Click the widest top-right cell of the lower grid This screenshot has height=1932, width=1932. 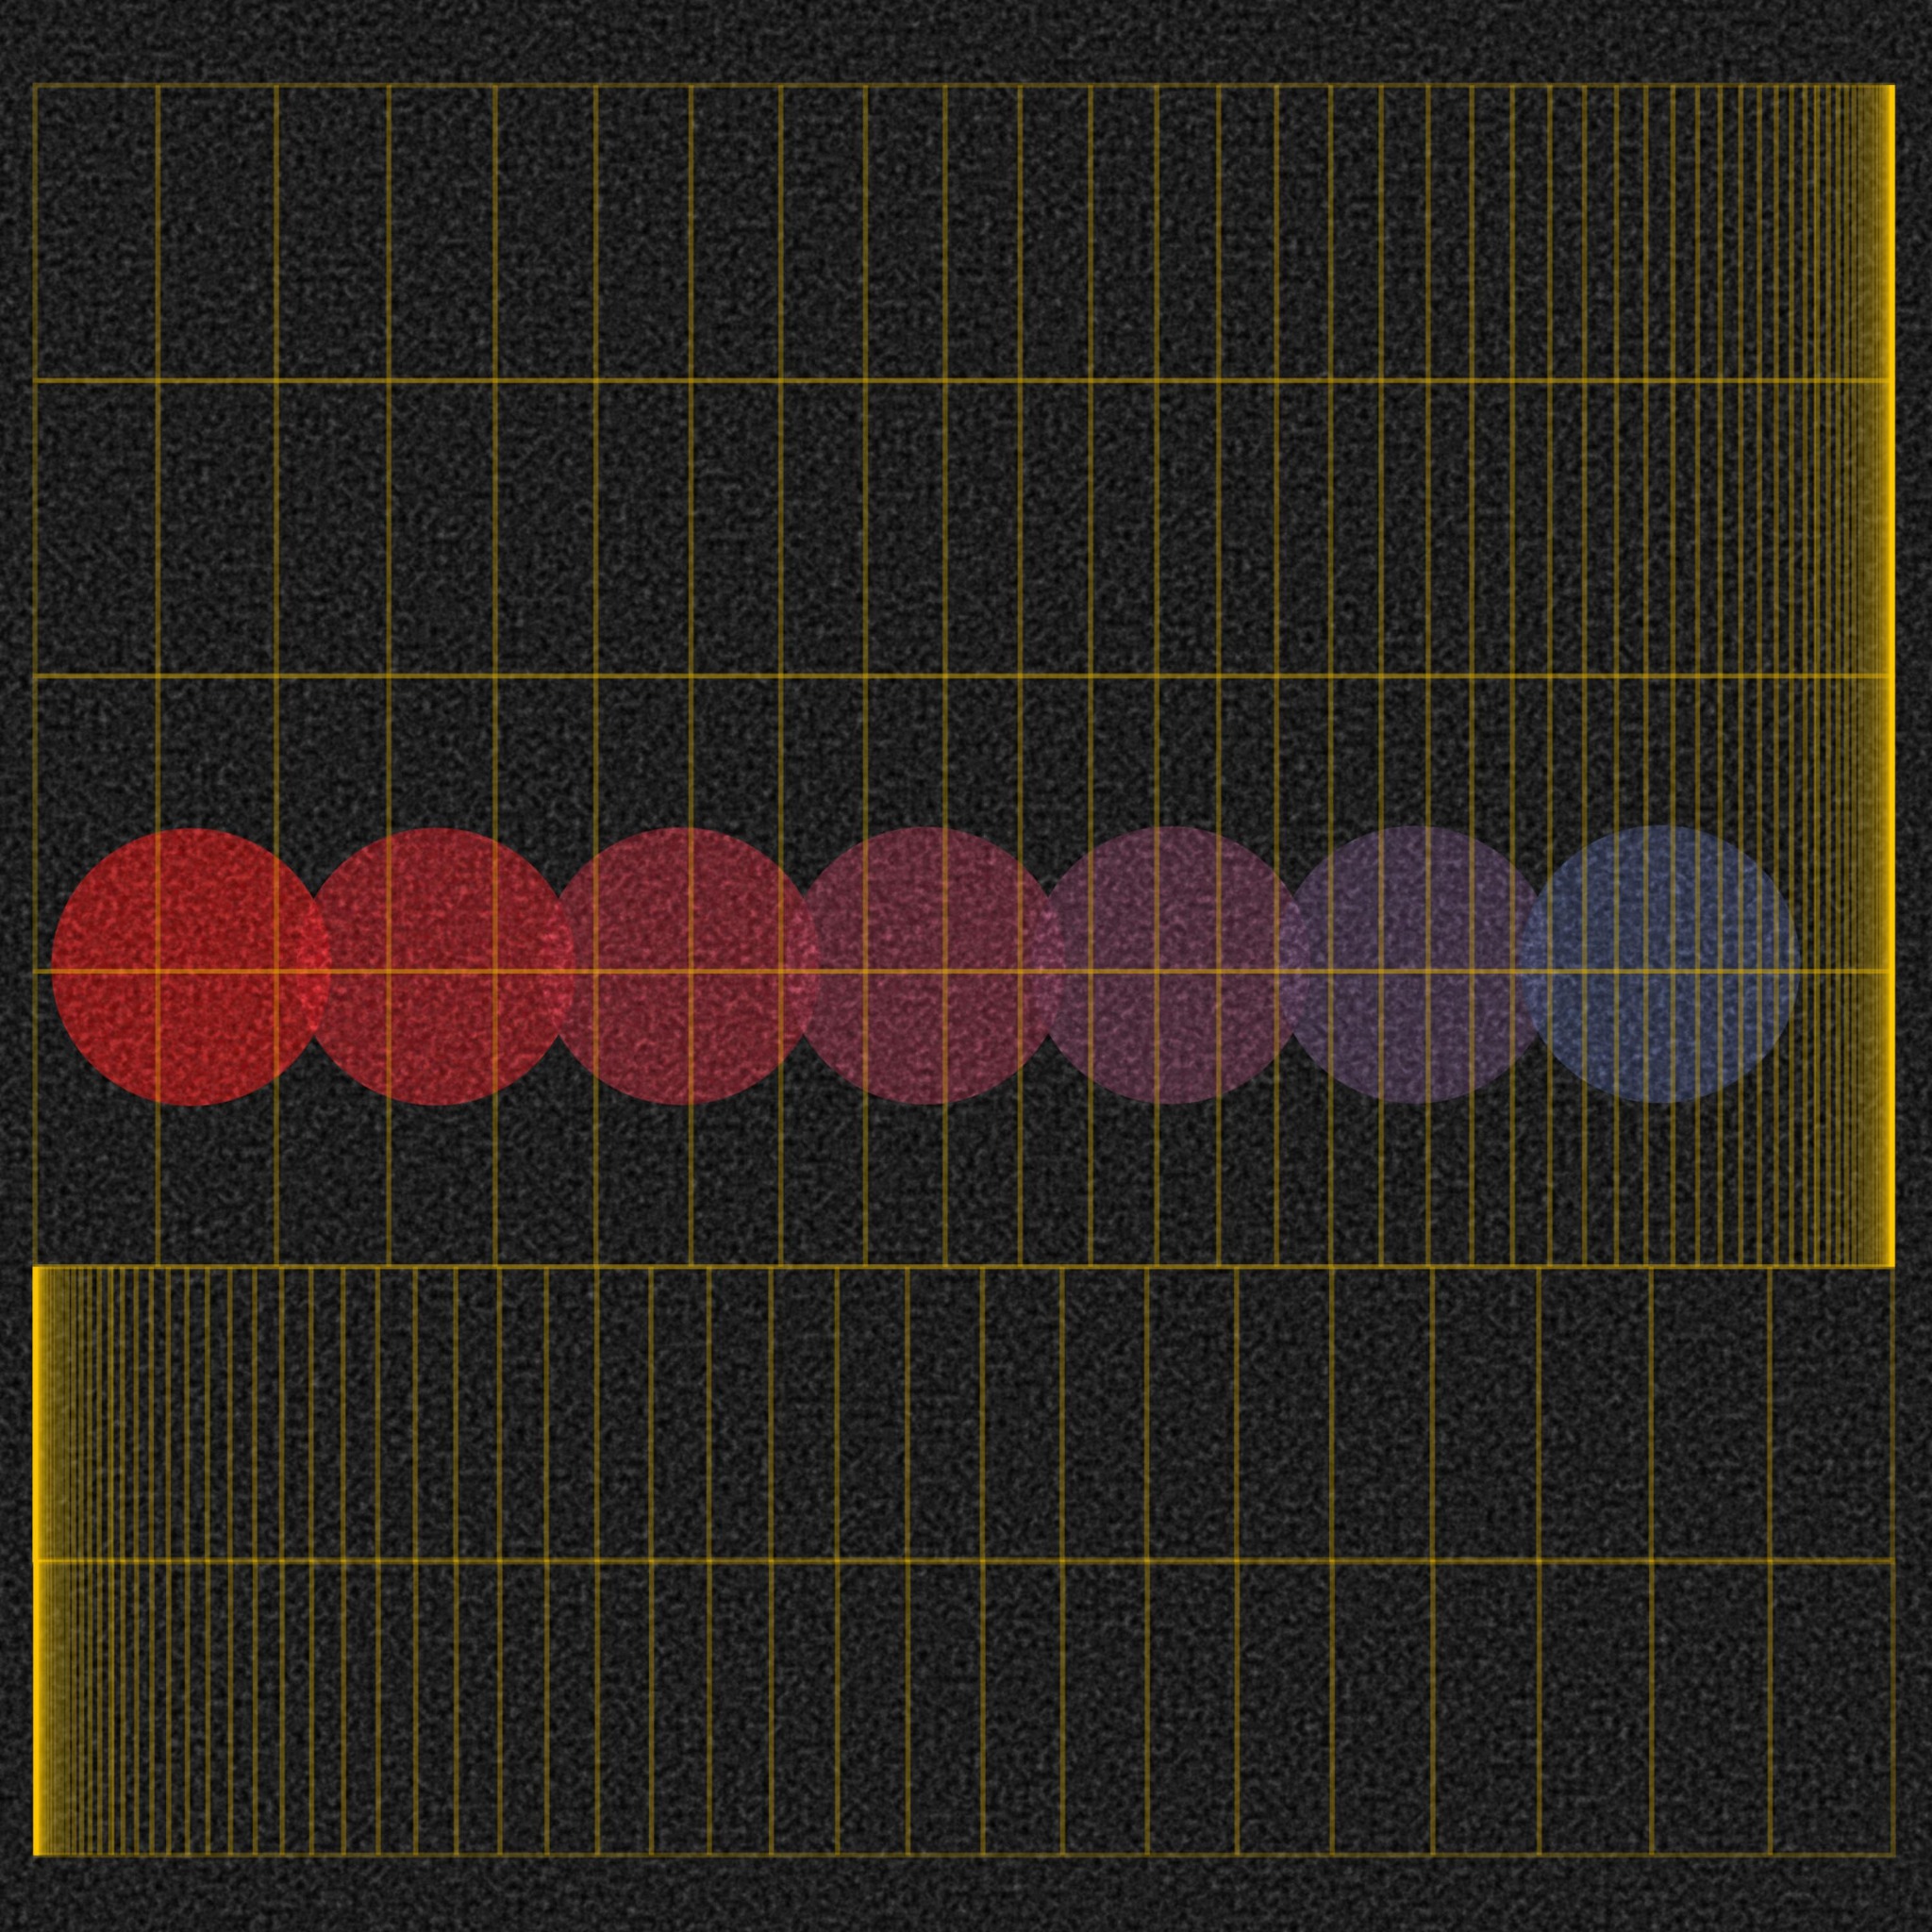click(1832, 1412)
